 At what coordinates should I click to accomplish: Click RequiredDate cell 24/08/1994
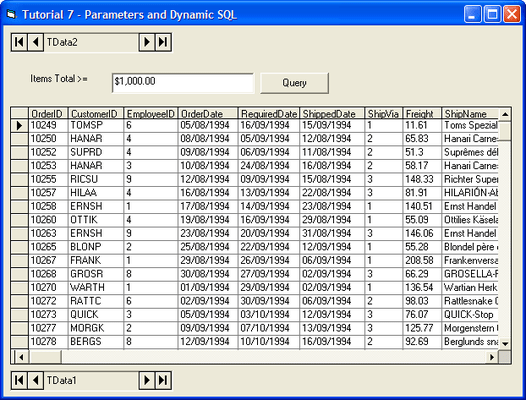point(269,166)
